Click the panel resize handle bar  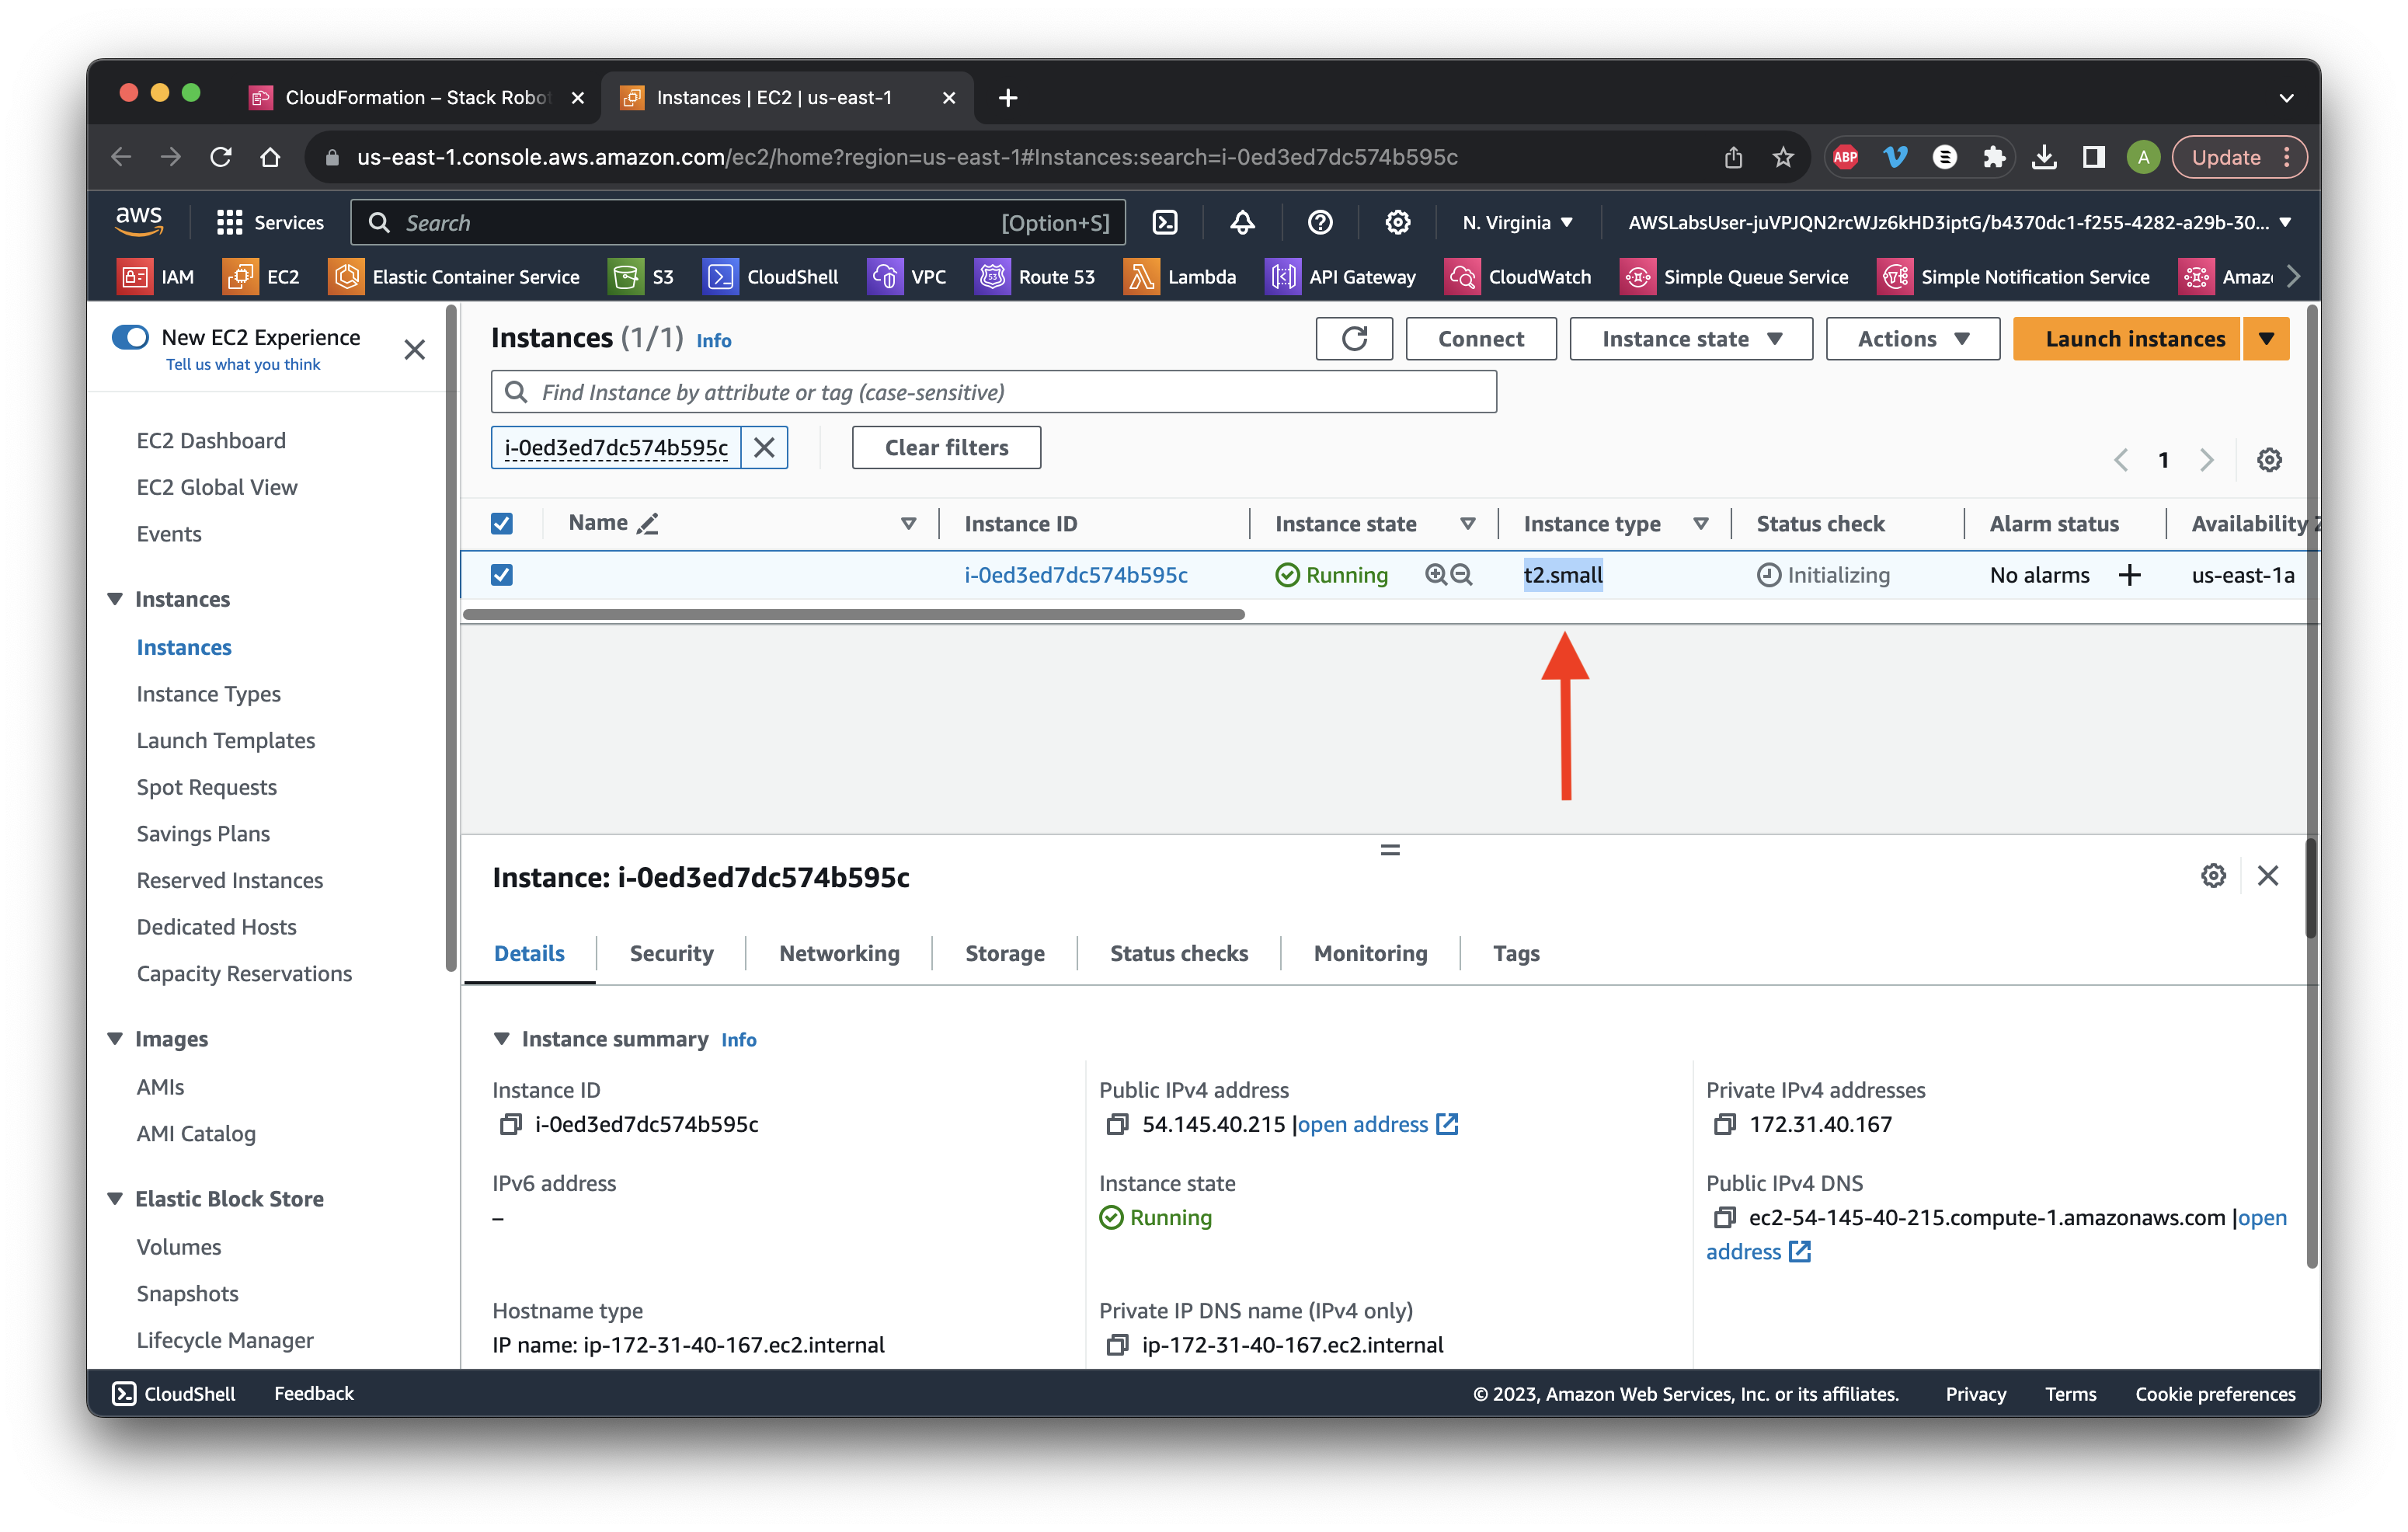pyautogui.click(x=1390, y=850)
